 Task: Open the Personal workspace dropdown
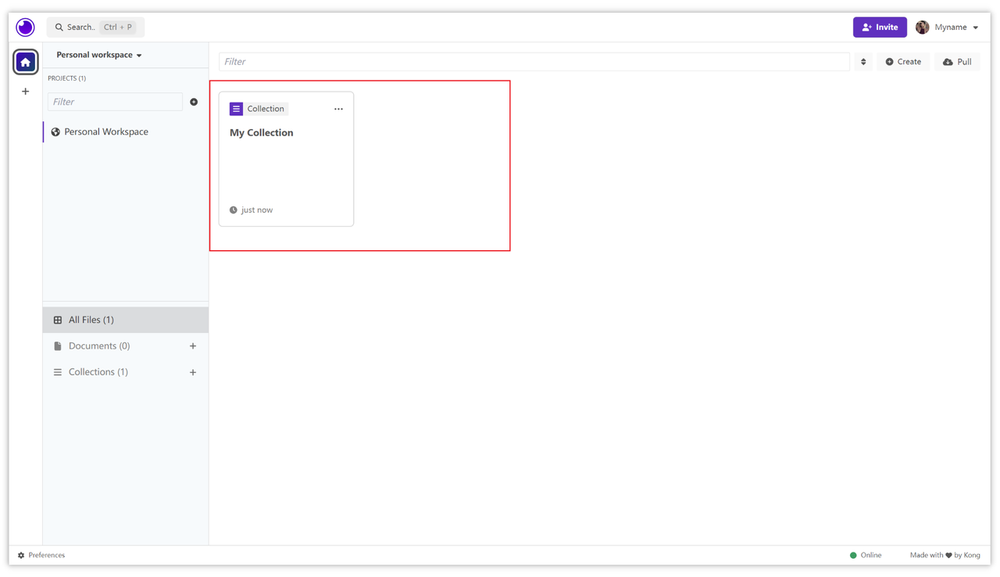click(x=99, y=55)
